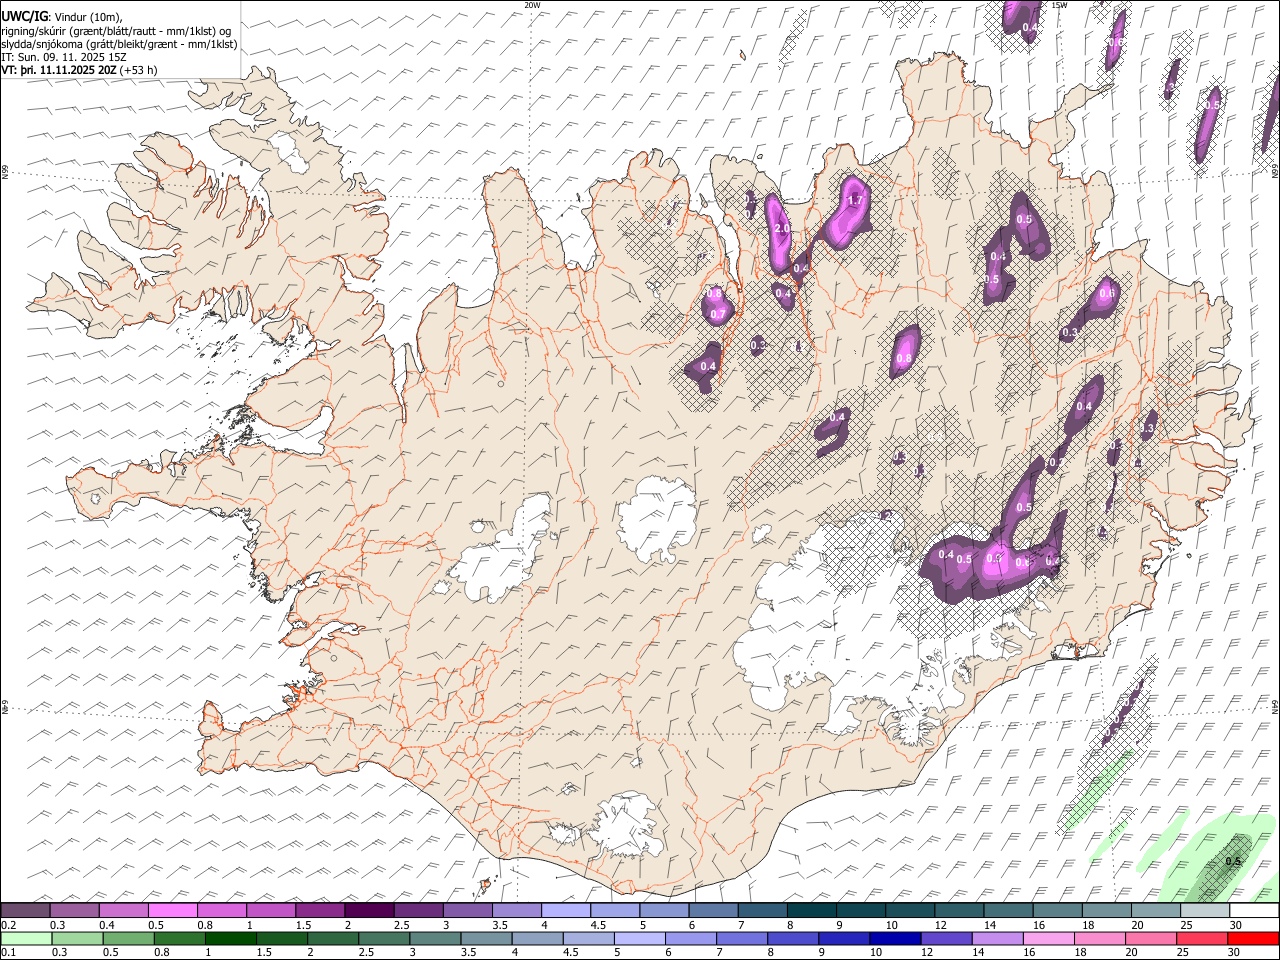Click the darkest purple 2 snow legend swatch

tap(369, 911)
